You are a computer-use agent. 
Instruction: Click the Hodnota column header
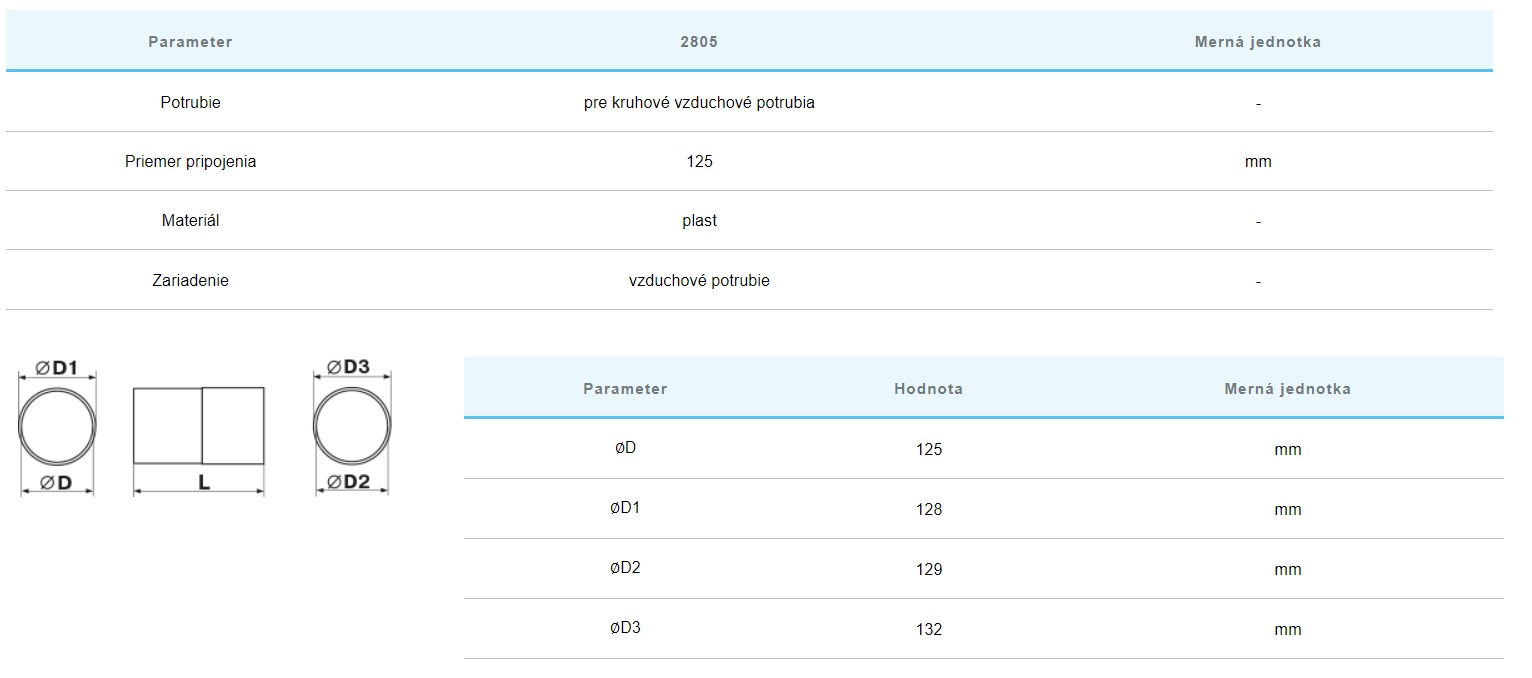(928, 389)
